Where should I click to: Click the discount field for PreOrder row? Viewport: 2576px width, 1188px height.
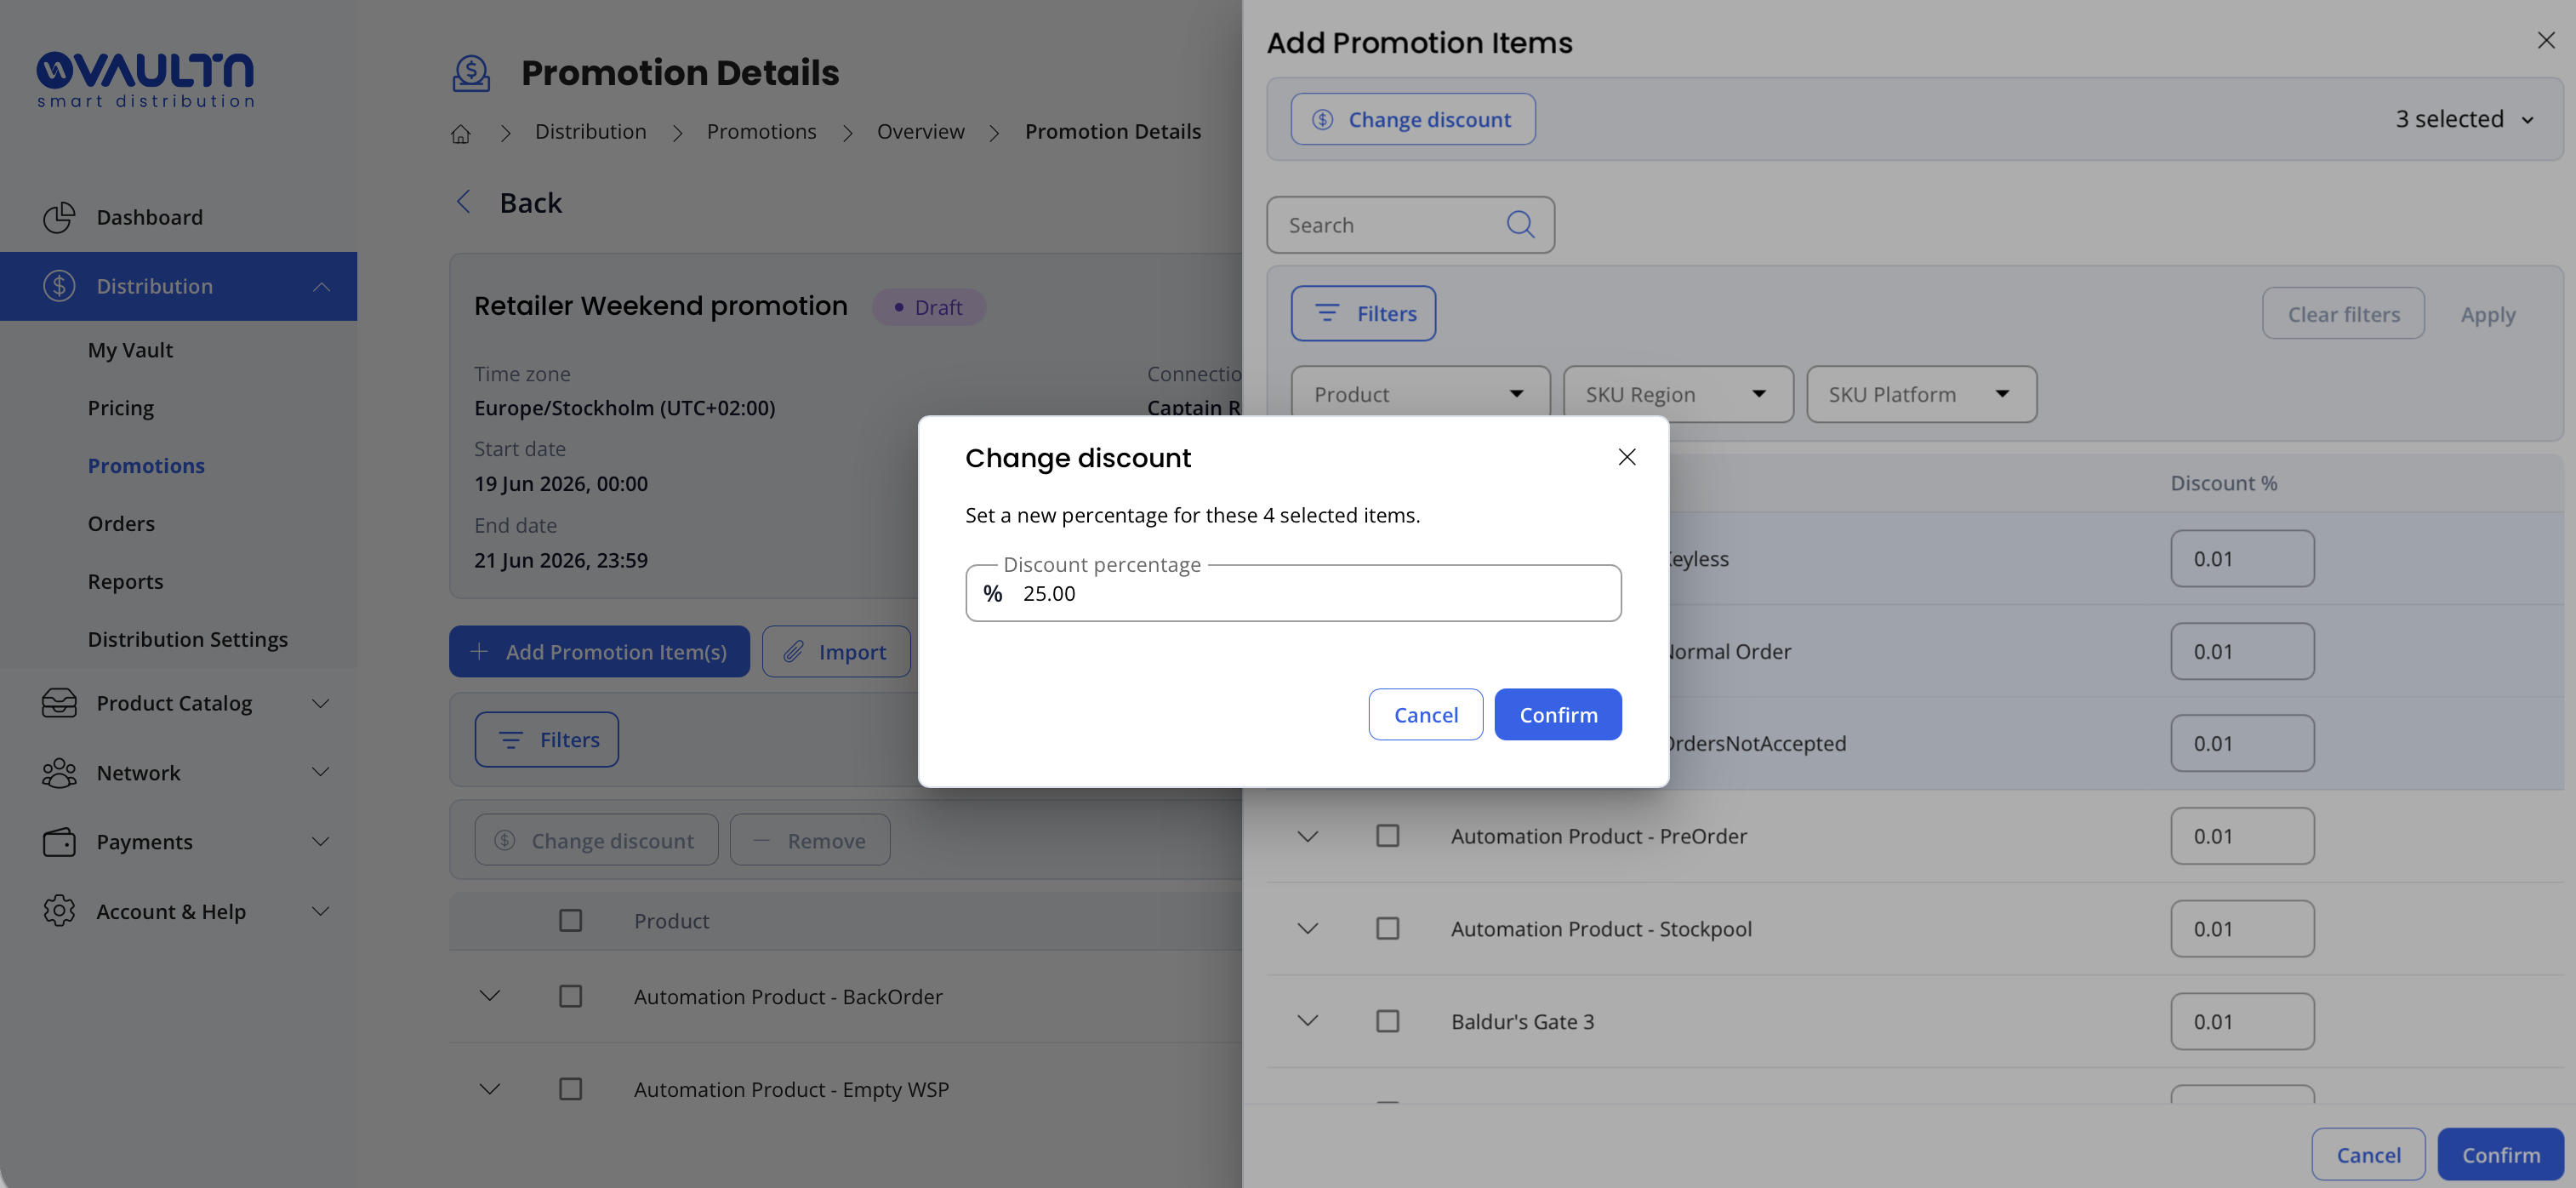pyautogui.click(x=2242, y=835)
